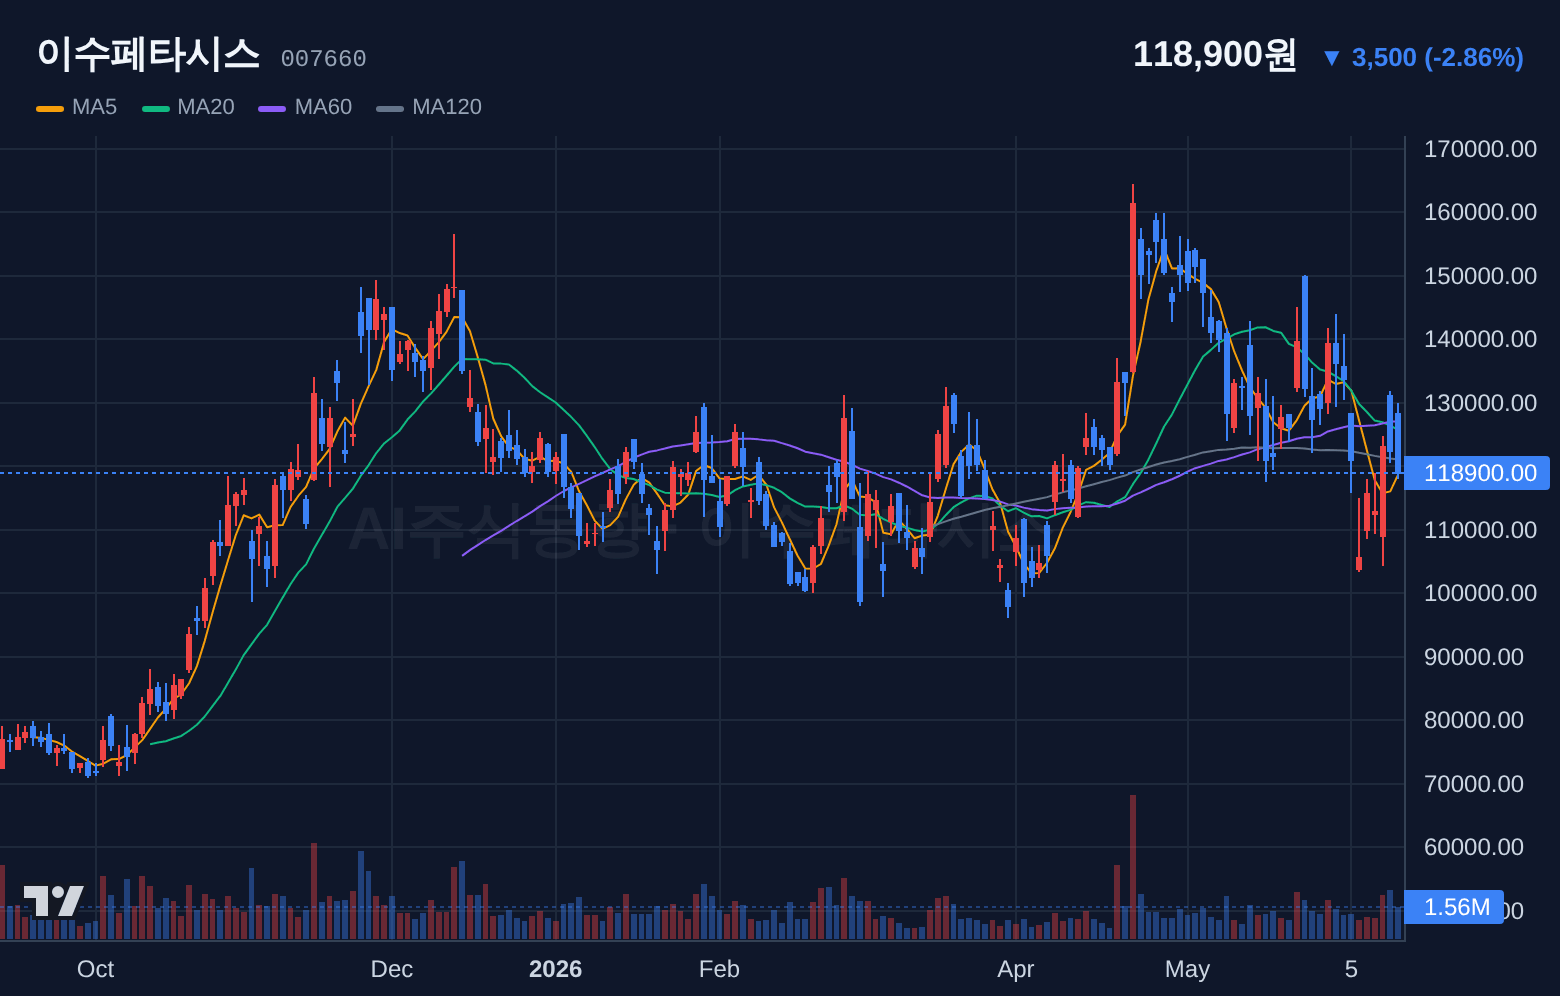This screenshot has width=1560, height=996.
Task: Click the TradingView logo on the chart
Action: click(54, 900)
